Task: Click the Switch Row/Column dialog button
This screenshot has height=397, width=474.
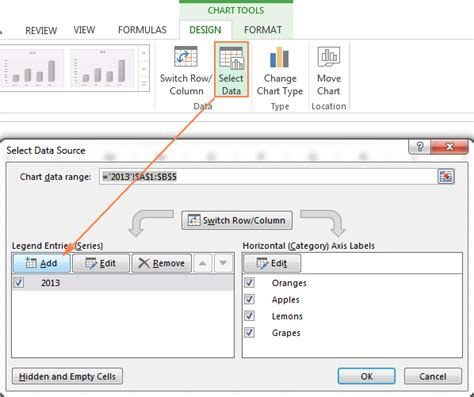Action: [x=237, y=220]
